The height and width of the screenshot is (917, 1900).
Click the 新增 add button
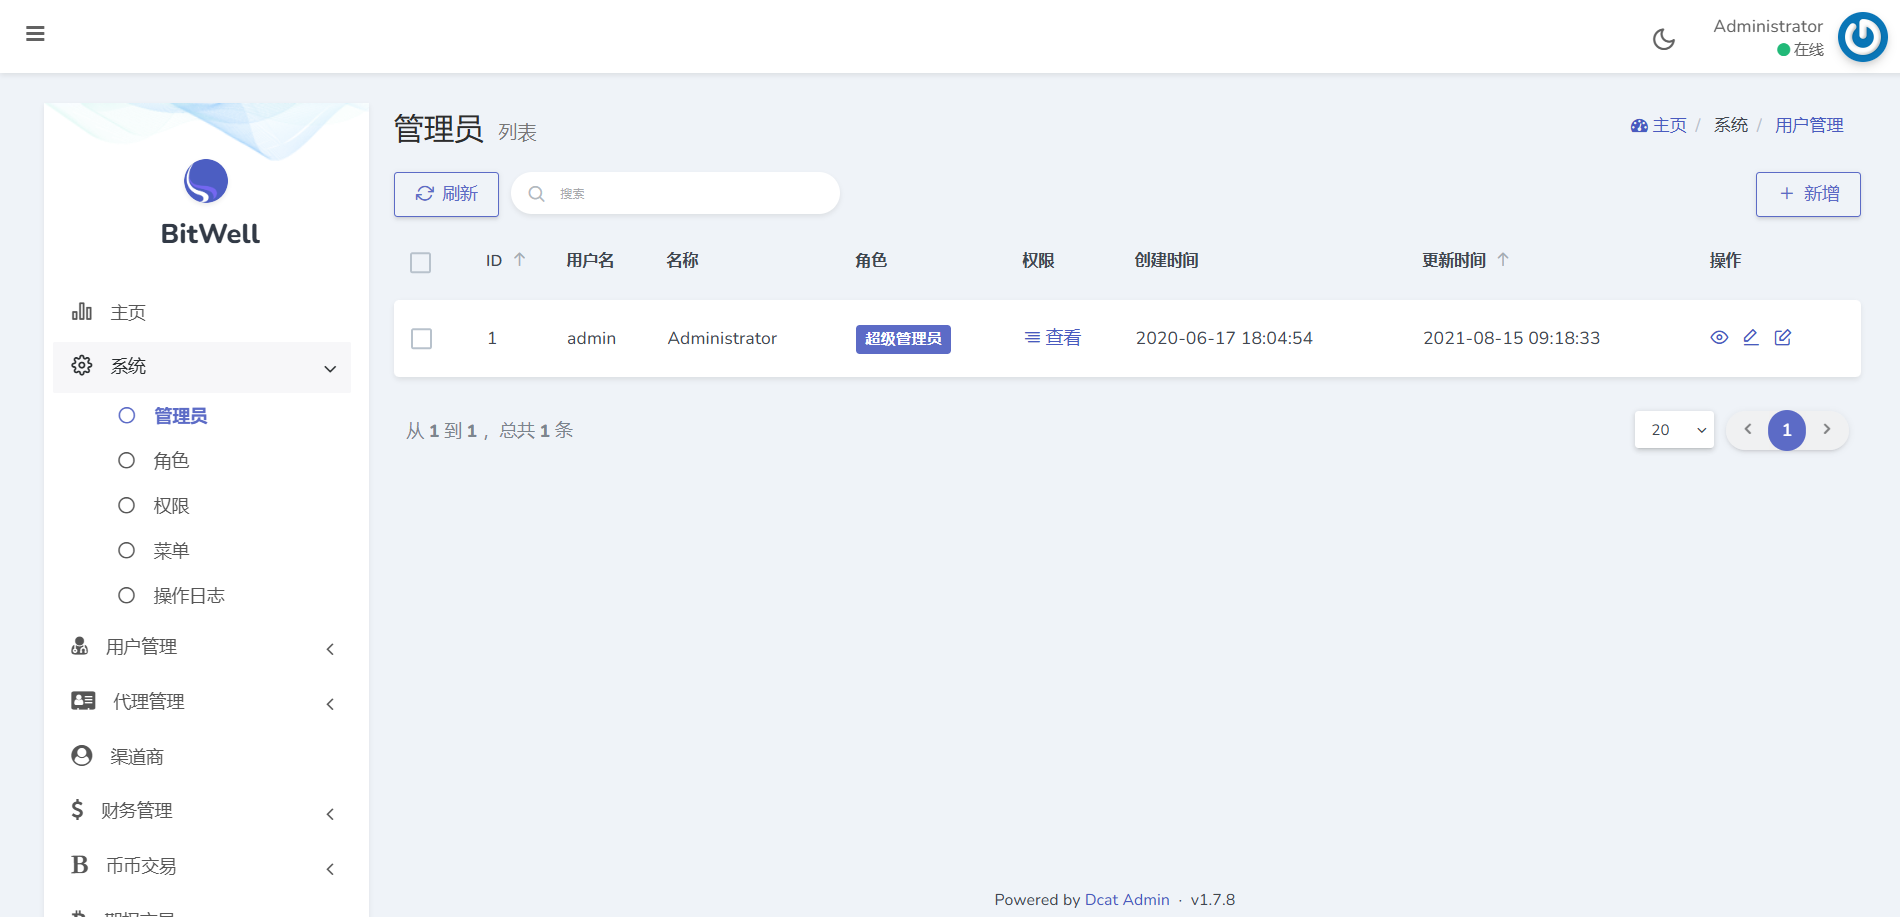point(1808,194)
